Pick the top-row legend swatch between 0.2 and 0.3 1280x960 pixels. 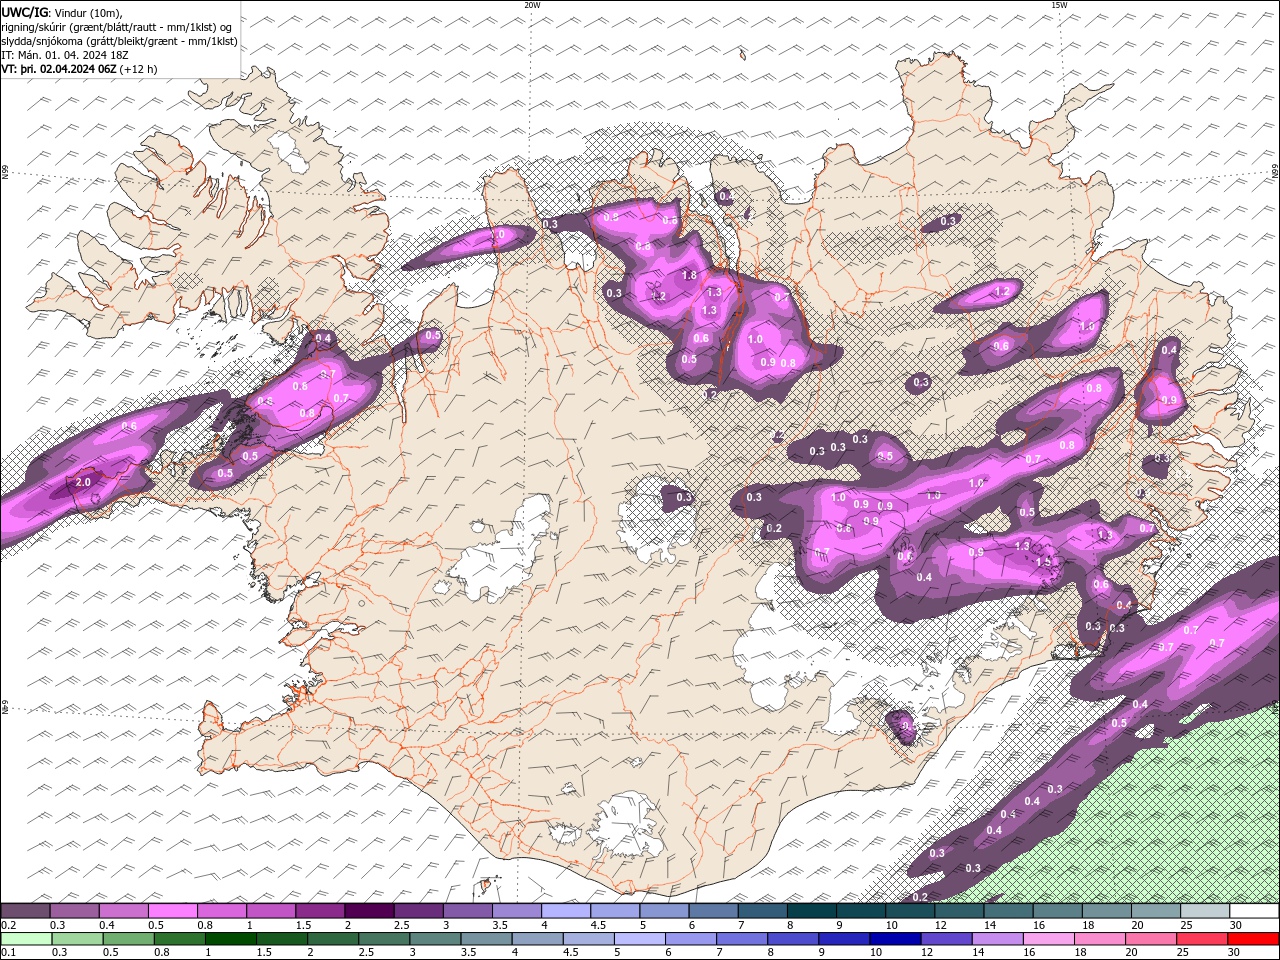25,910
